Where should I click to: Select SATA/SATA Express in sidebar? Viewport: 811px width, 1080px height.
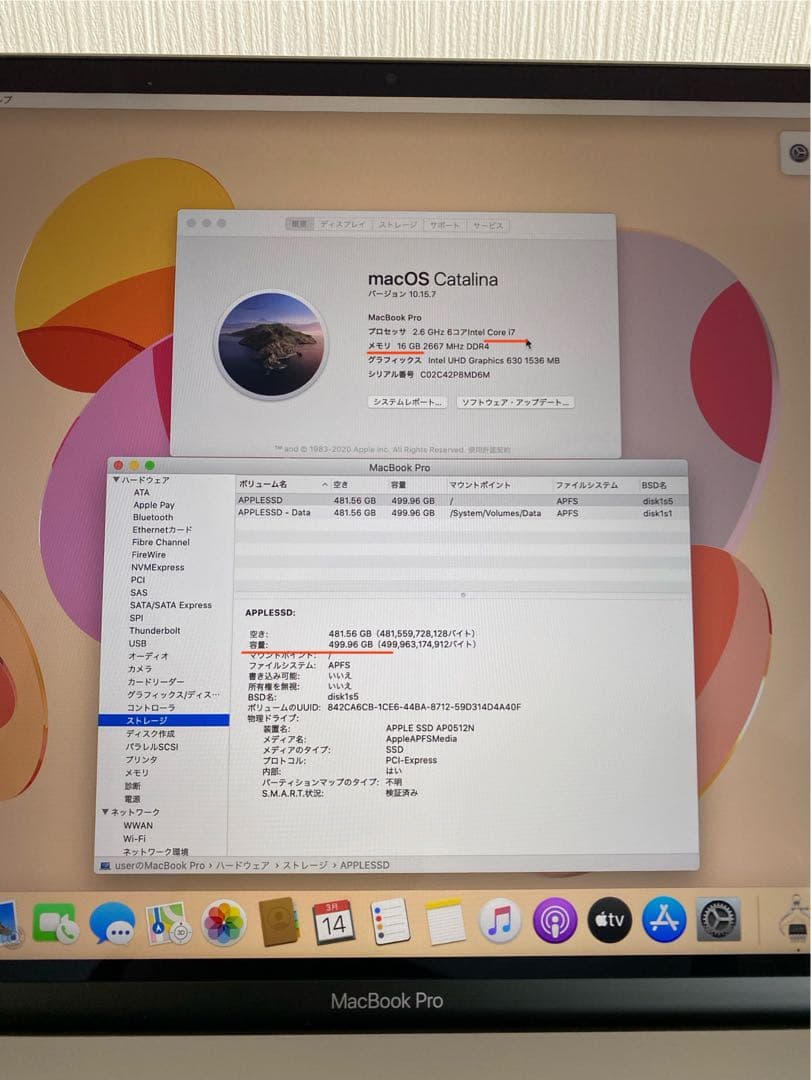[171, 605]
